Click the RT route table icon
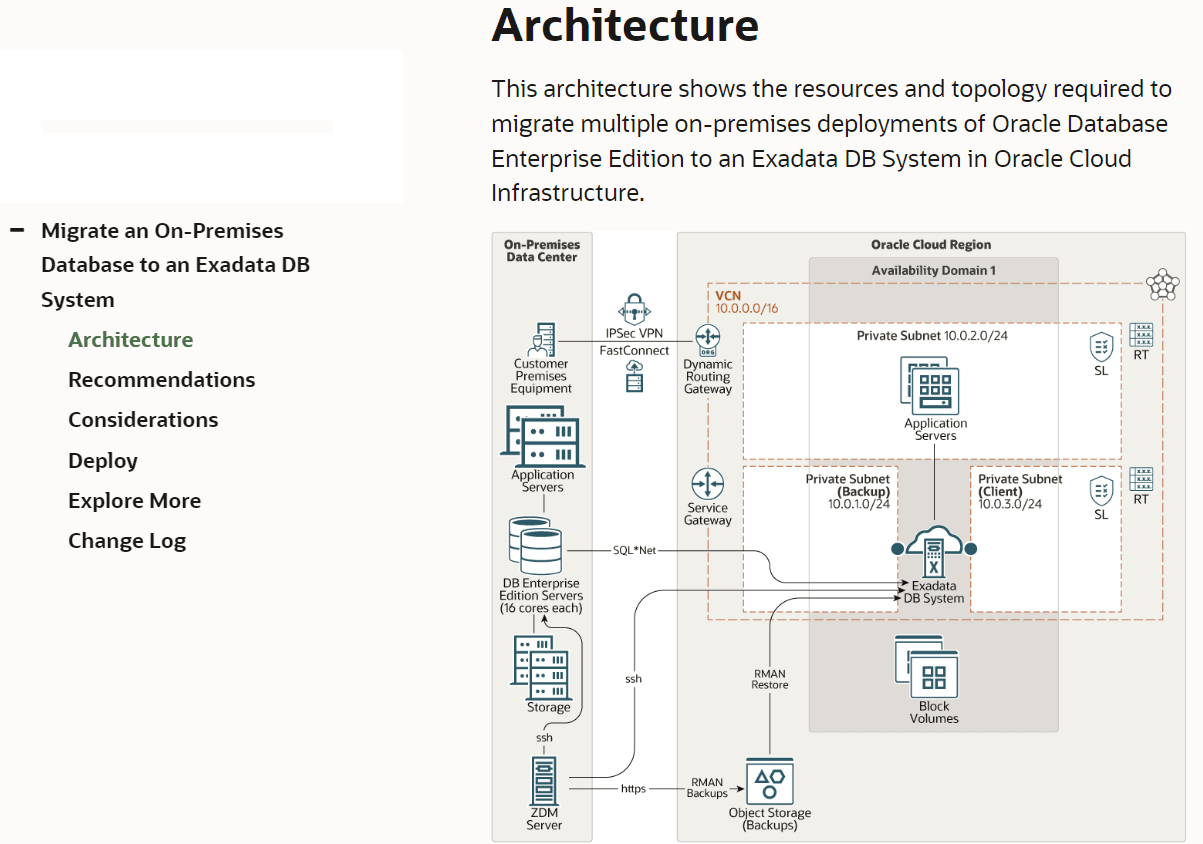The height and width of the screenshot is (844, 1203). click(x=1140, y=336)
